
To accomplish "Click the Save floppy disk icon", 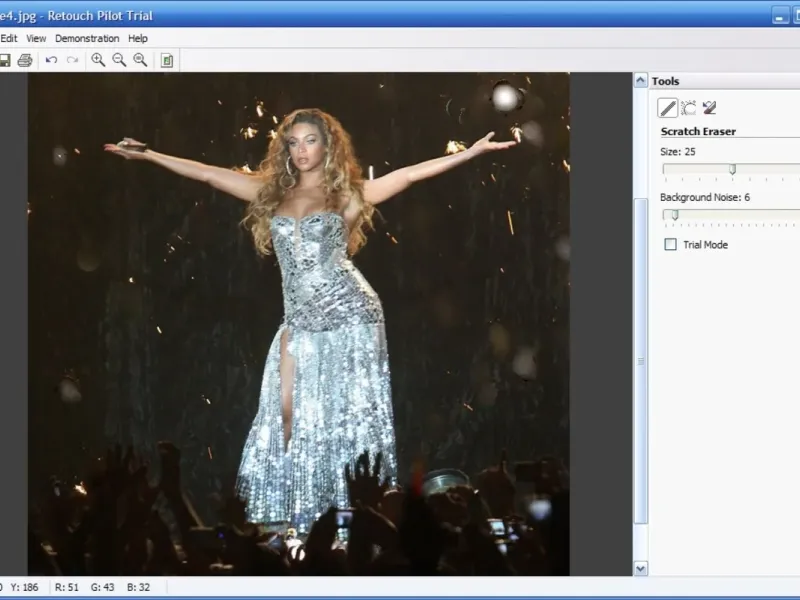I will pos(5,60).
